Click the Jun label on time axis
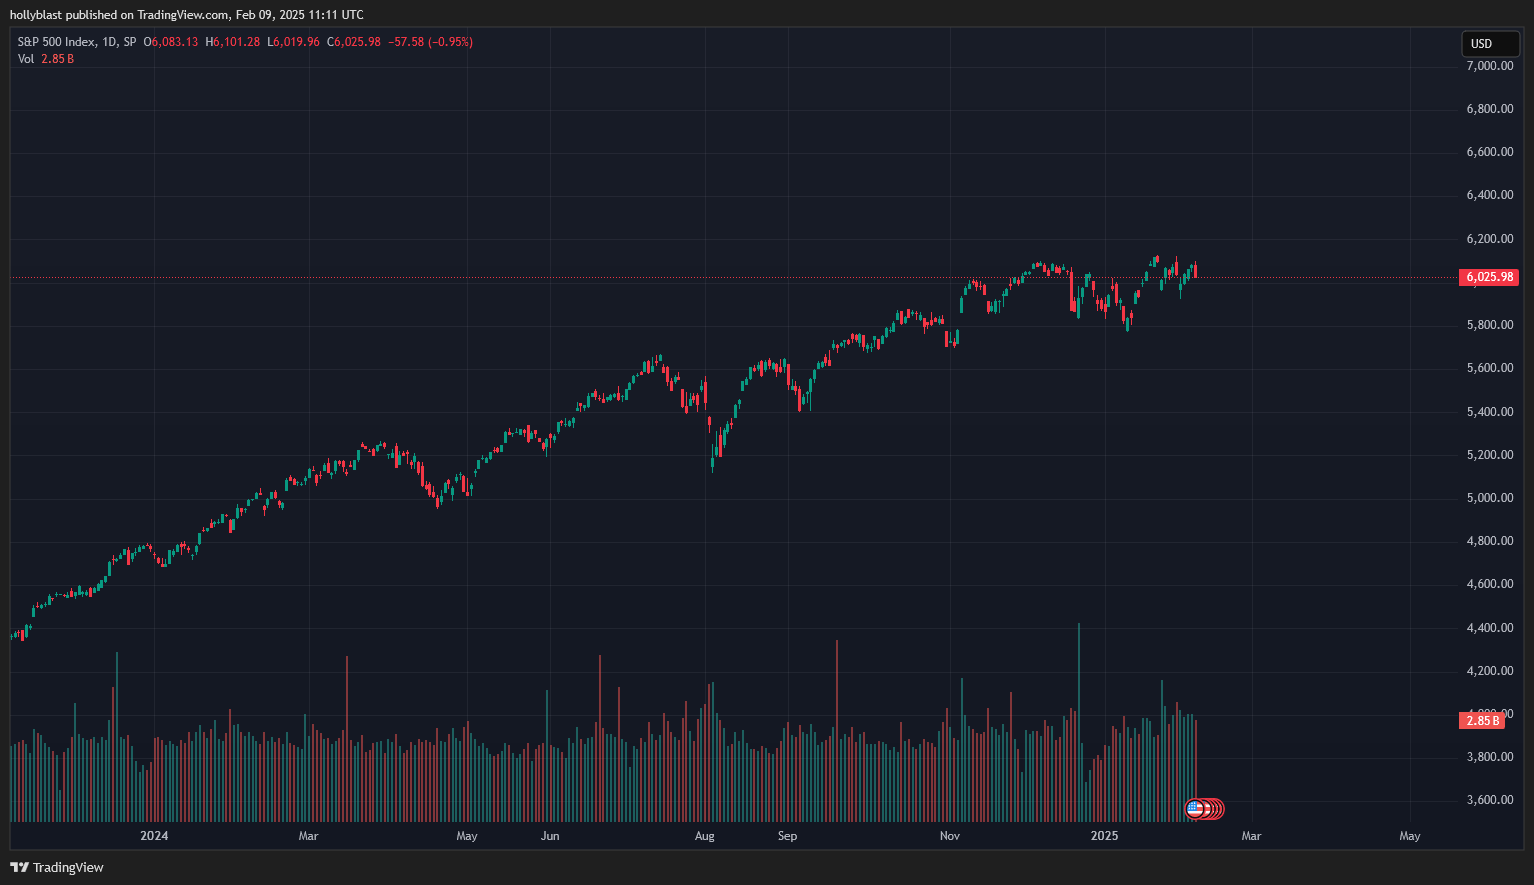 [550, 836]
